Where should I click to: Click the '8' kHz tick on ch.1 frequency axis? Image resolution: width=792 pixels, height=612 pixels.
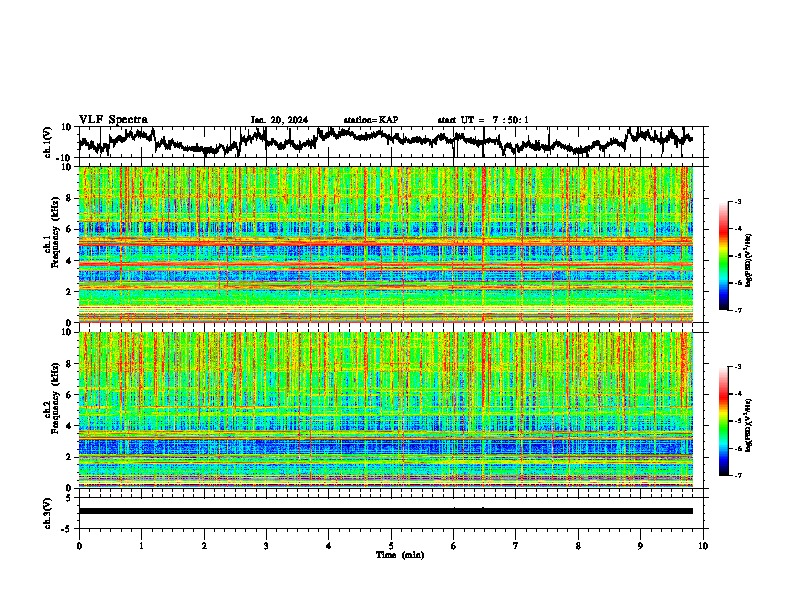coord(70,198)
